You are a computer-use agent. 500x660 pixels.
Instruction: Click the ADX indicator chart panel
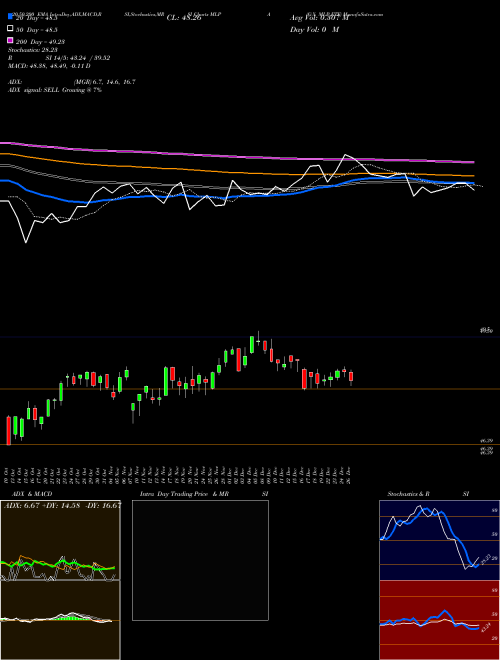point(60,540)
